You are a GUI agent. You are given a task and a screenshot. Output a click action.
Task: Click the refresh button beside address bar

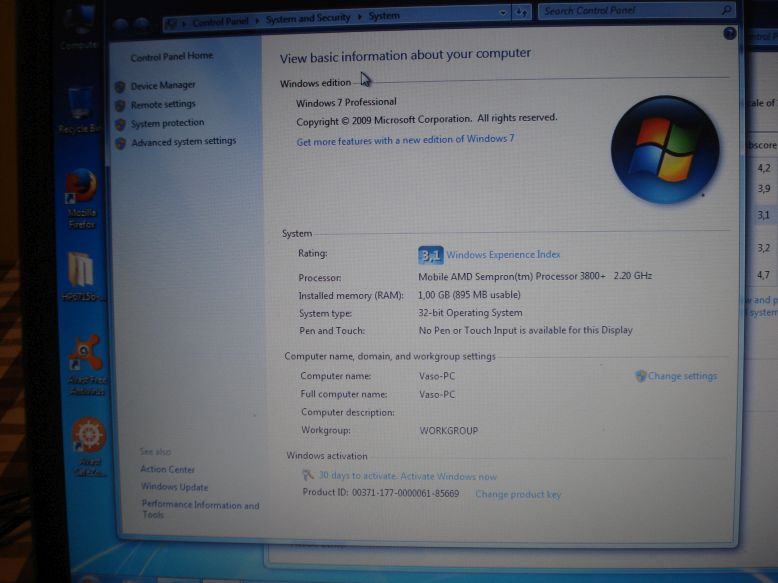point(521,12)
